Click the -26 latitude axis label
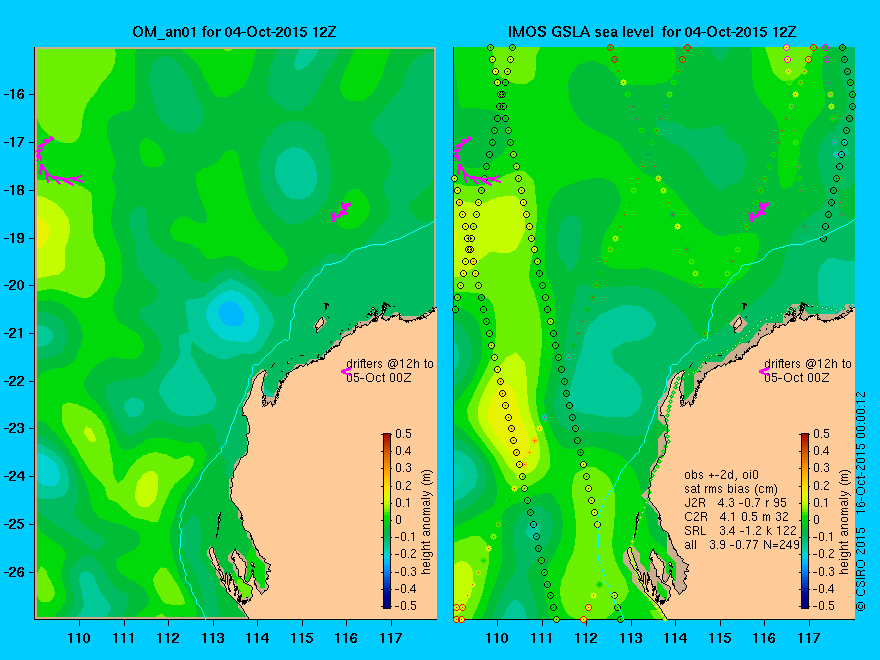880x660 pixels. (14, 572)
